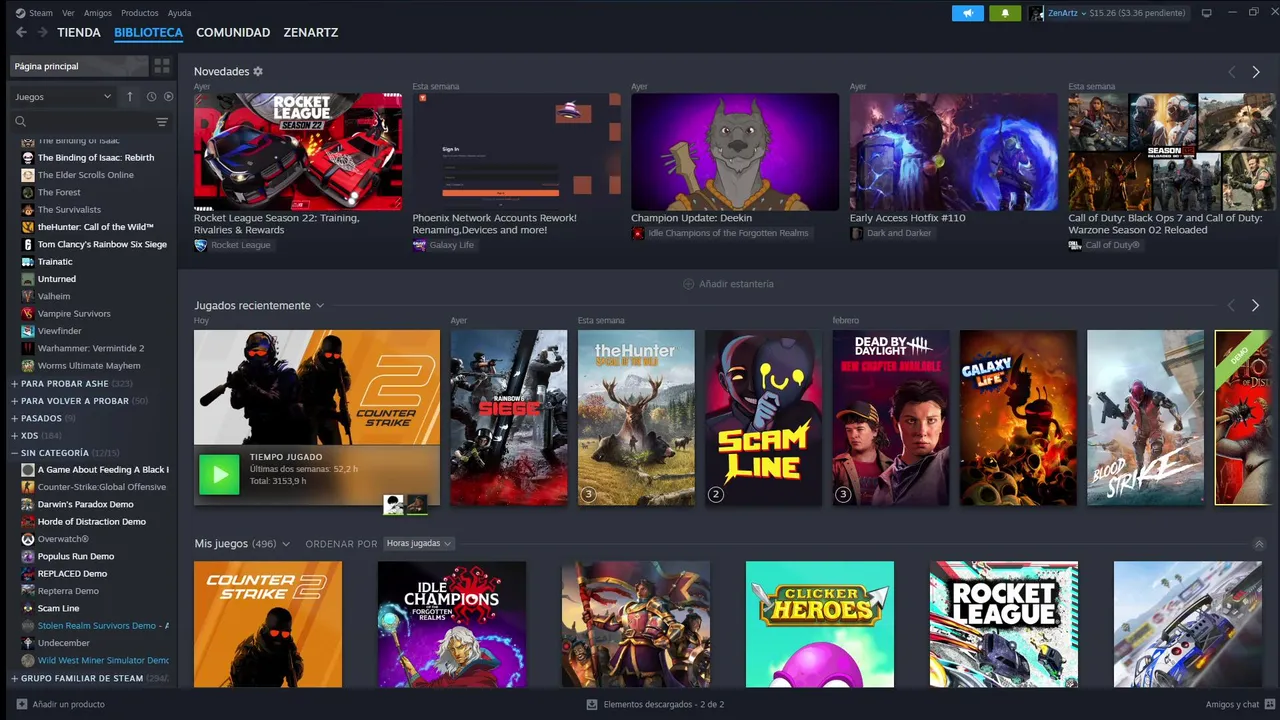Open the Amigos menu
The width and height of the screenshot is (1280, 720).
click(x=98, y=13)
